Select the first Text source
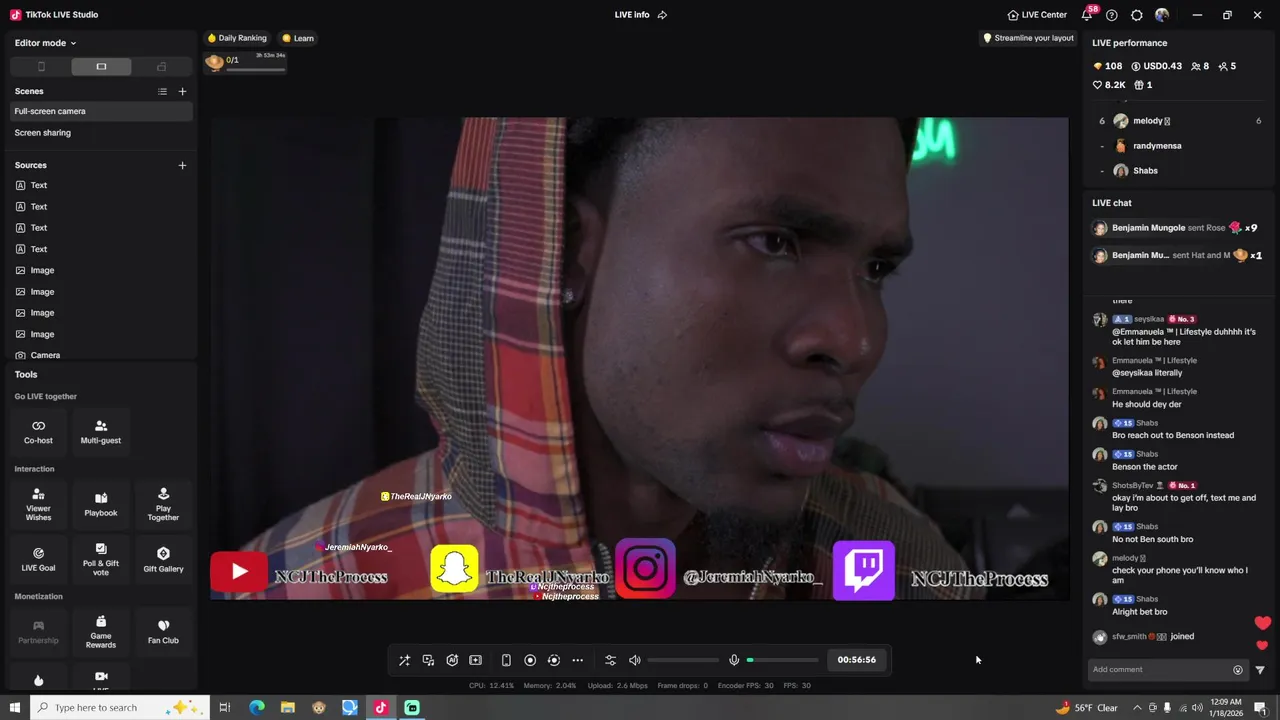The width and height of the screenshot is (1280, 720). pos(100,185)
